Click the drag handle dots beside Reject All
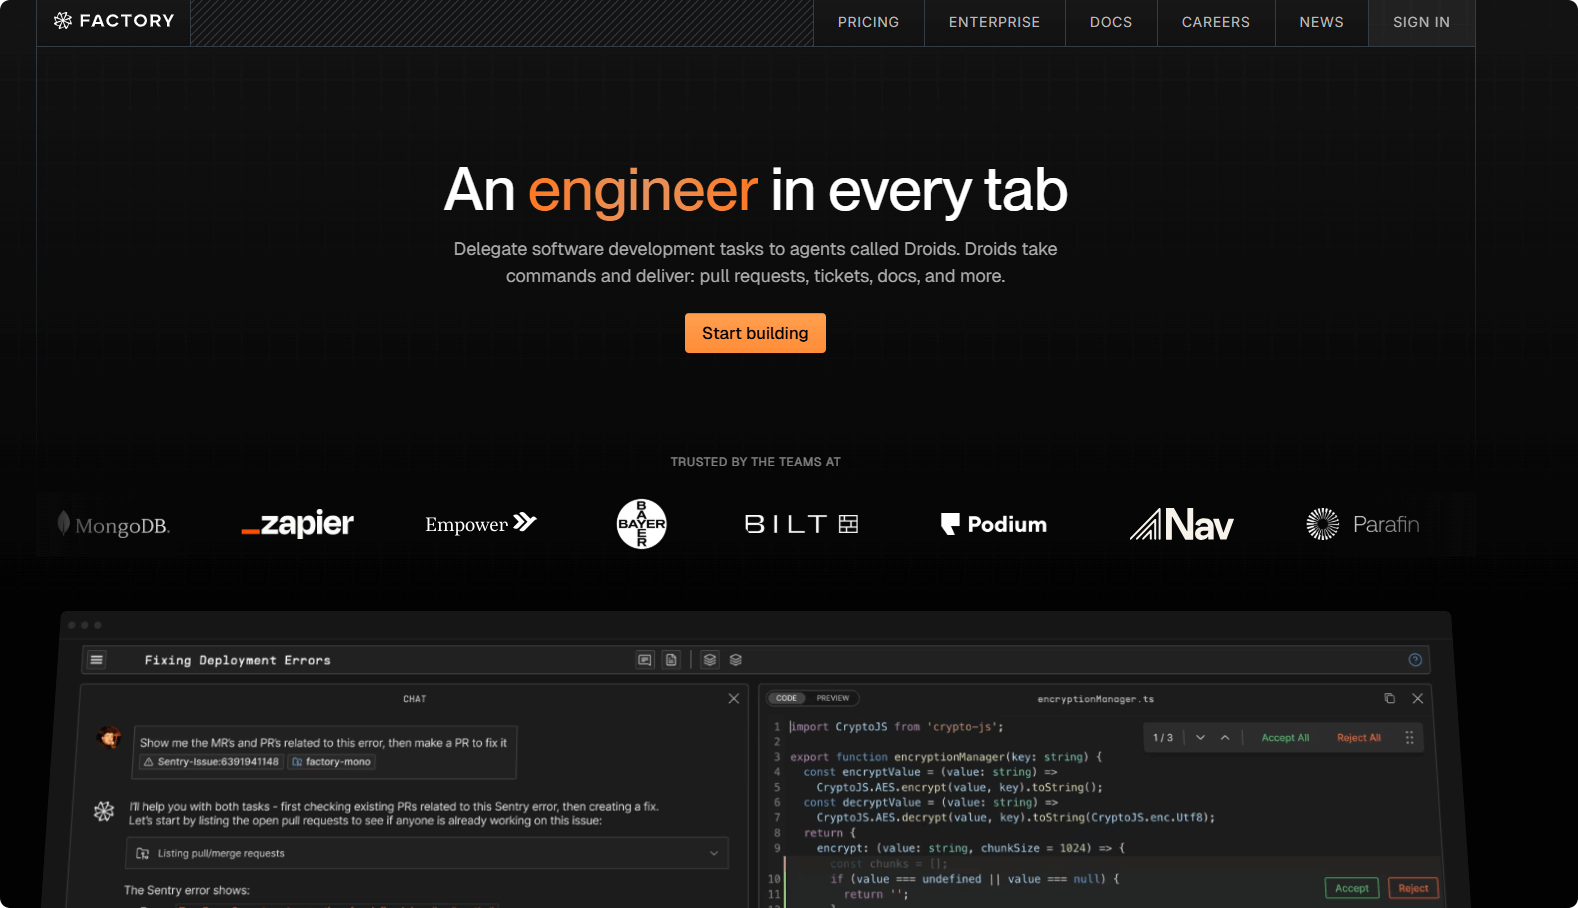Viewport: 1578px width, 908px height. [1409, 738]
